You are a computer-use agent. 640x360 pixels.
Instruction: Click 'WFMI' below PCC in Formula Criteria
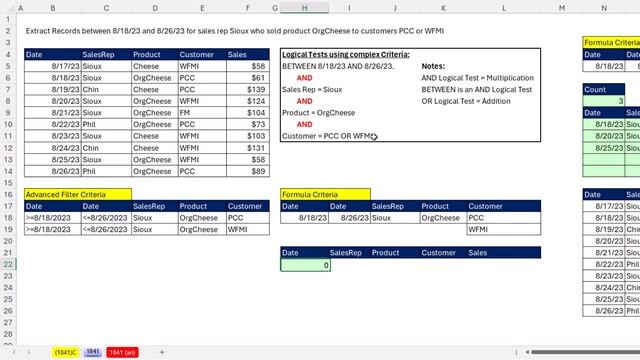pos(504,229)
